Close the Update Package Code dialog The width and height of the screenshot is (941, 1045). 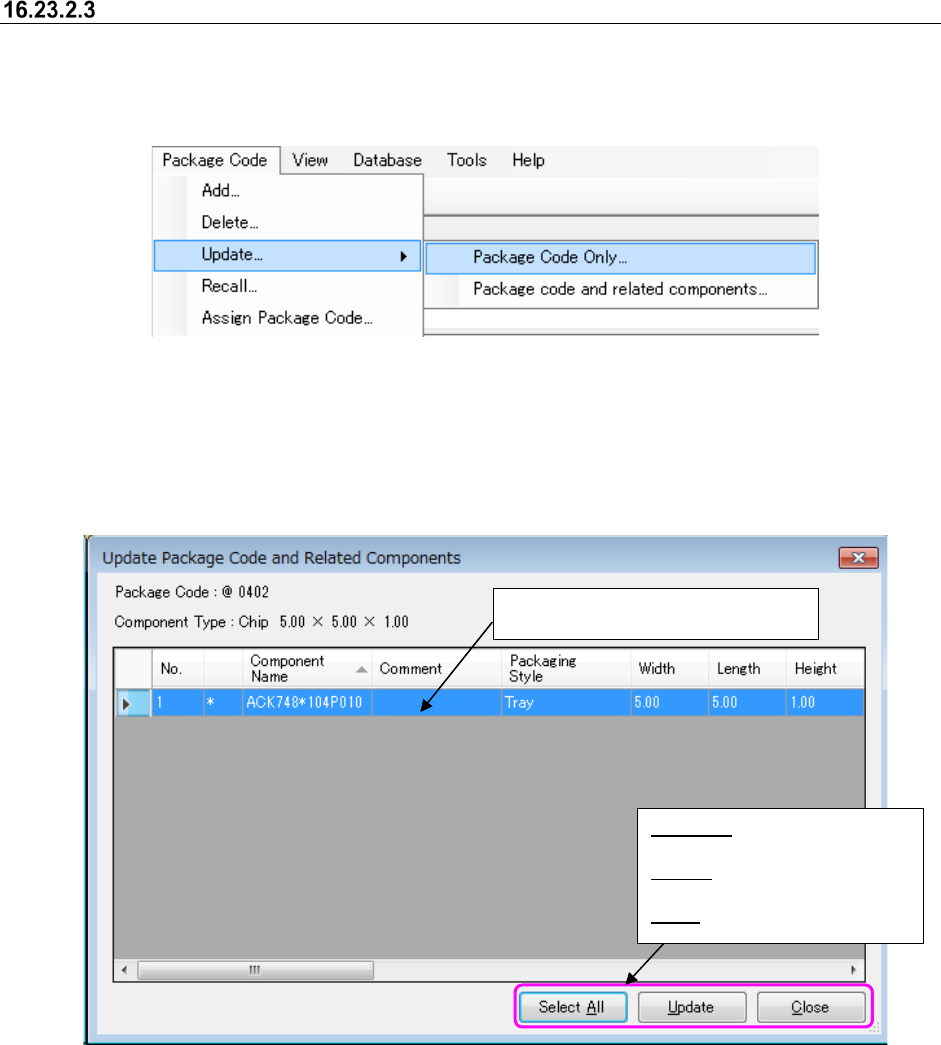point(858,558)
